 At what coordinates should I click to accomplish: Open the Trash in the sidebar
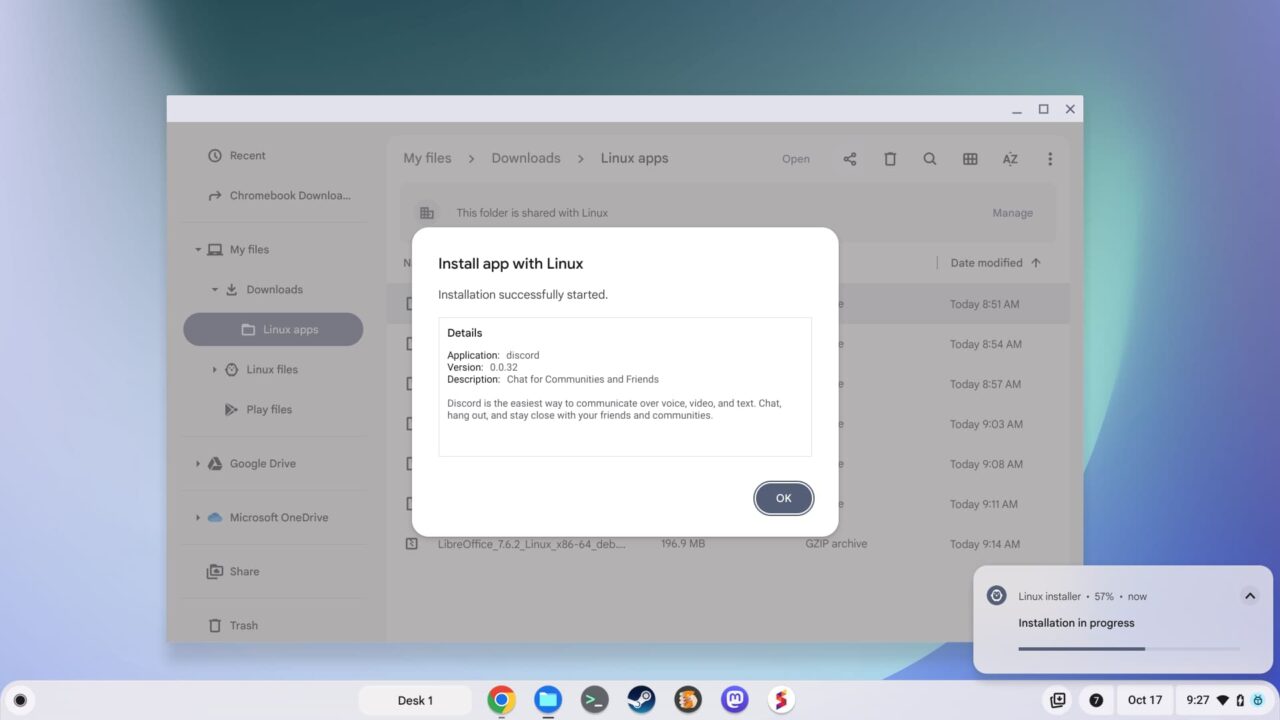[233, 626]
